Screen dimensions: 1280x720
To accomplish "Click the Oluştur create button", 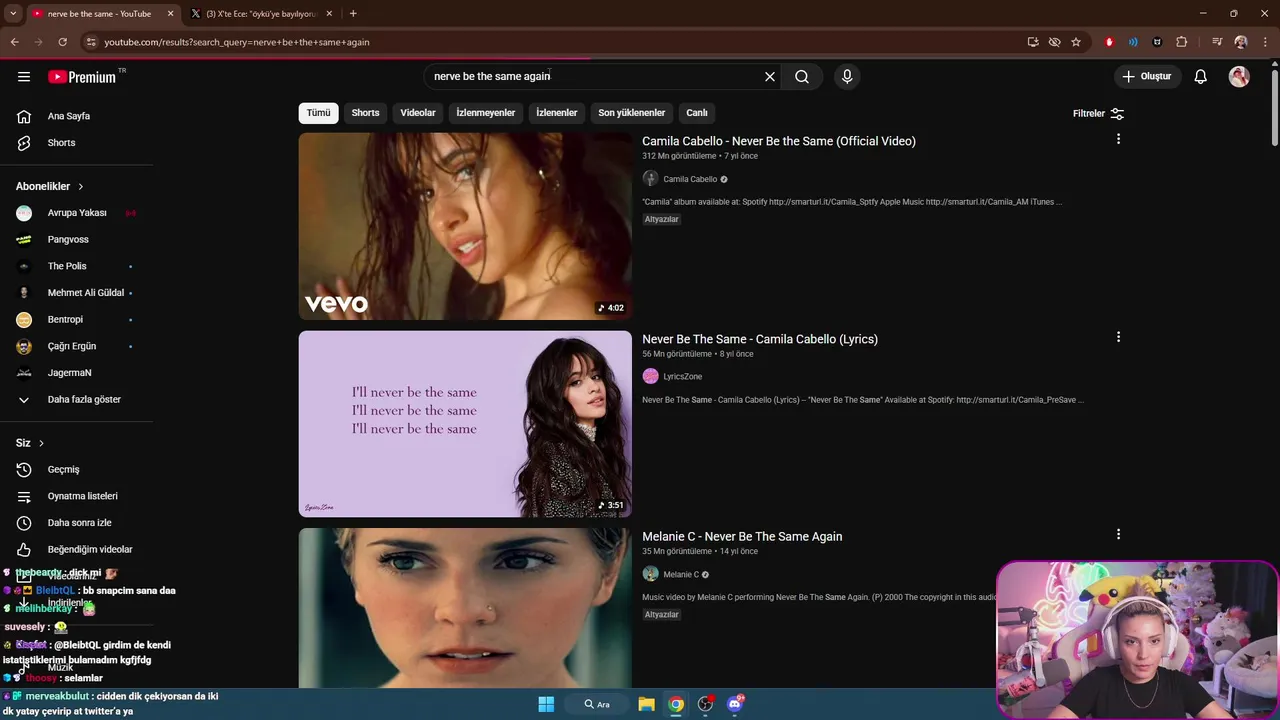I will click(x=1147, y=77).
